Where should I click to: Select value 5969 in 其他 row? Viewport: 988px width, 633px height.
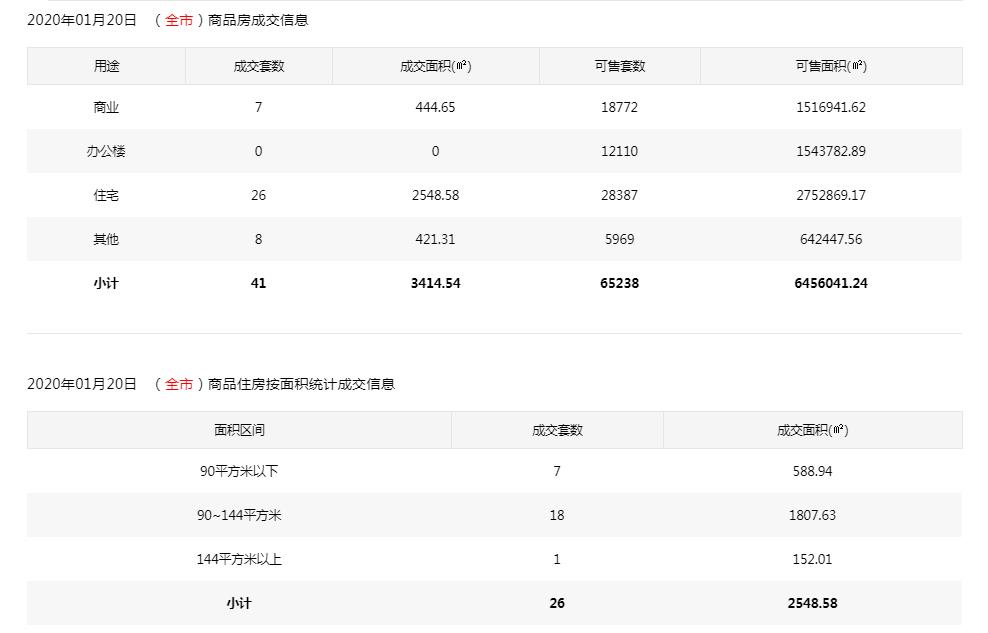(x=619, y=239)
